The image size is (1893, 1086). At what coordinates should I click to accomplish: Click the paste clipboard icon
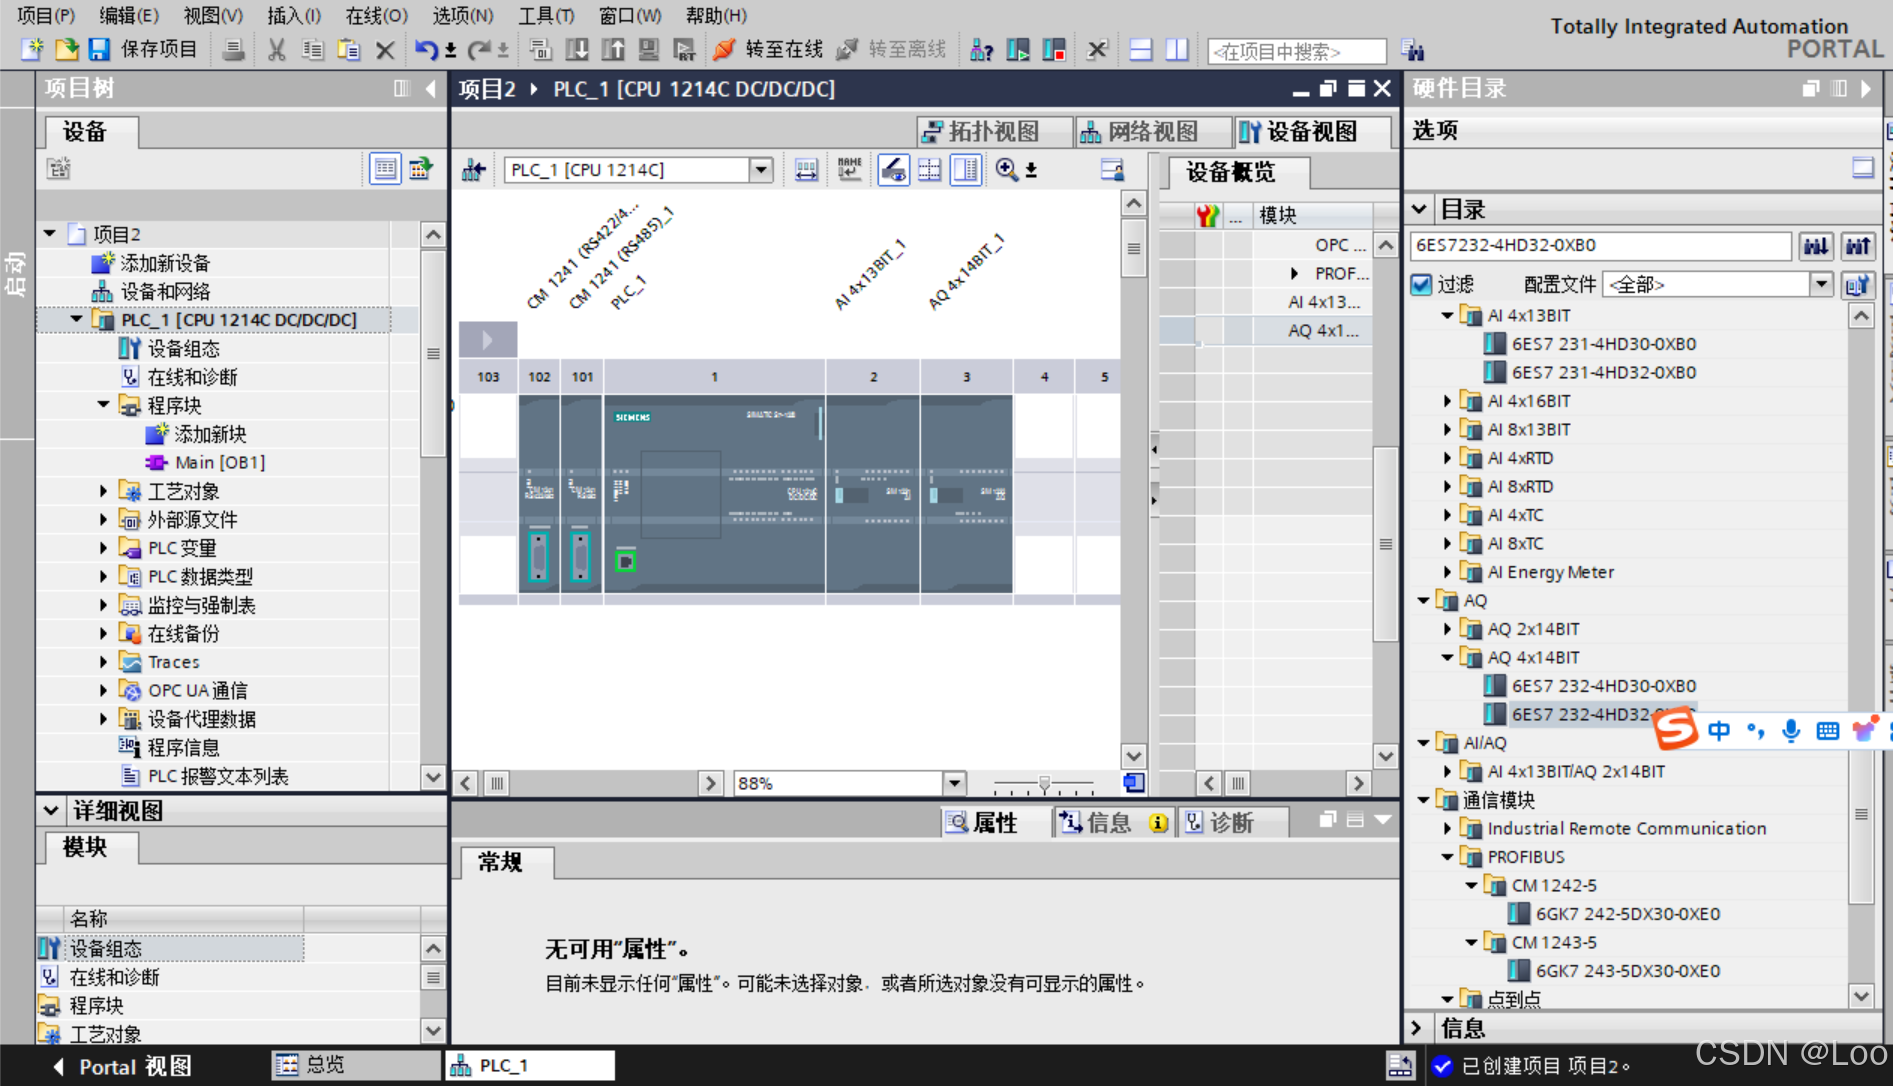click(x=349, y=49)
